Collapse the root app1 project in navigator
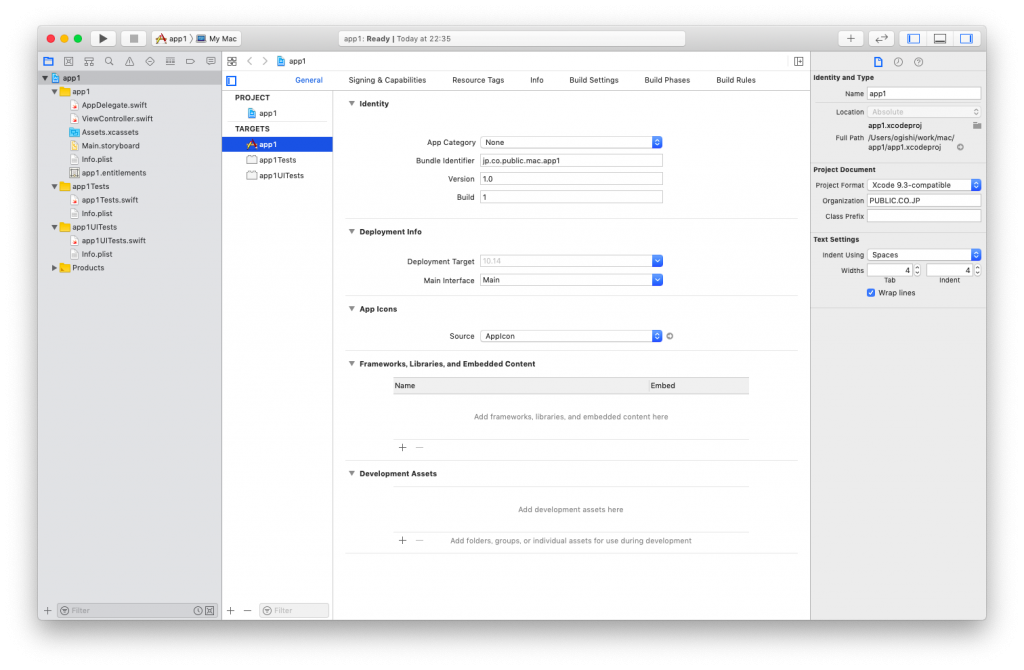The image size is (1024, 670). 45,78
